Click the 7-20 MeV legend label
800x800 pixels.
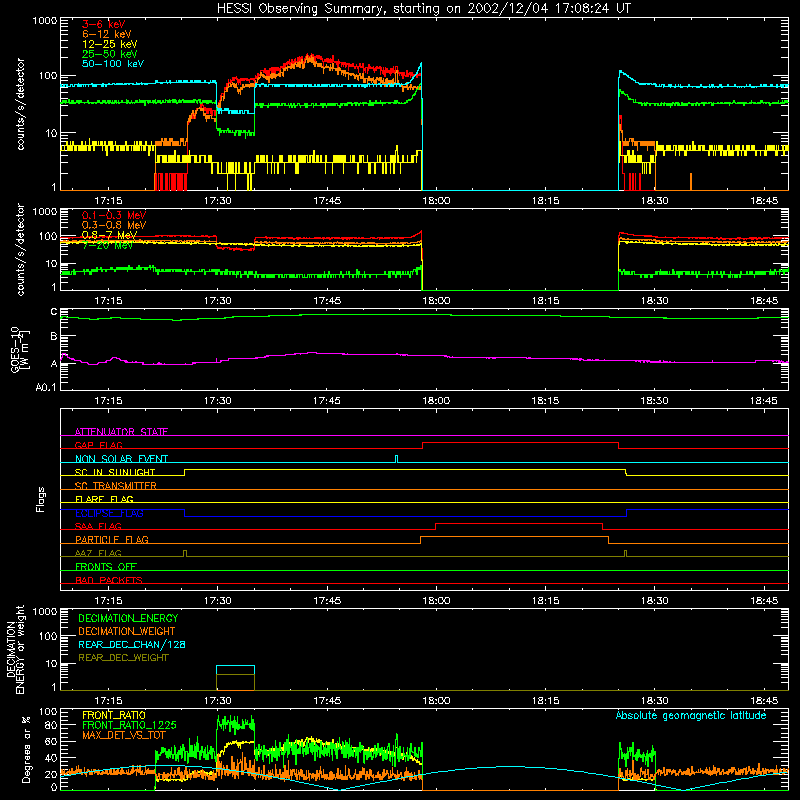[x=107, y=245]
